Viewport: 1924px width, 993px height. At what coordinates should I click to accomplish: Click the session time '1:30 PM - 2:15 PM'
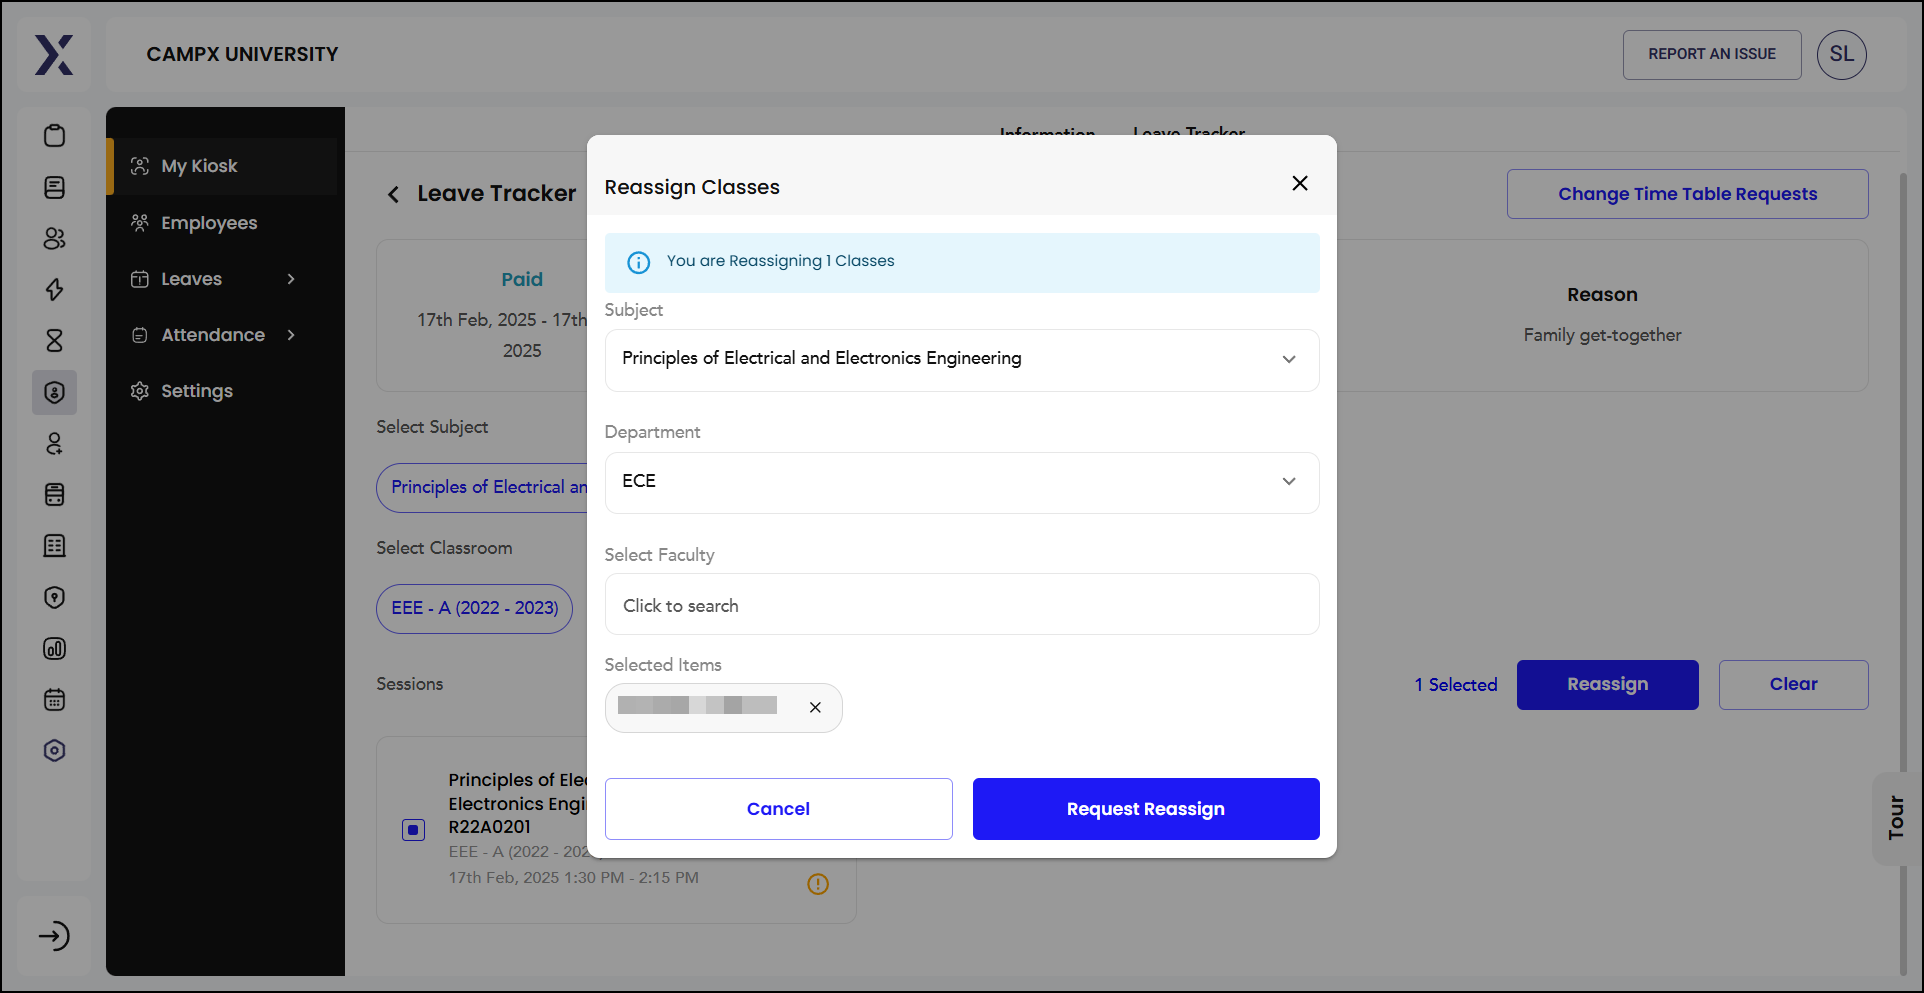click(631, 878)
